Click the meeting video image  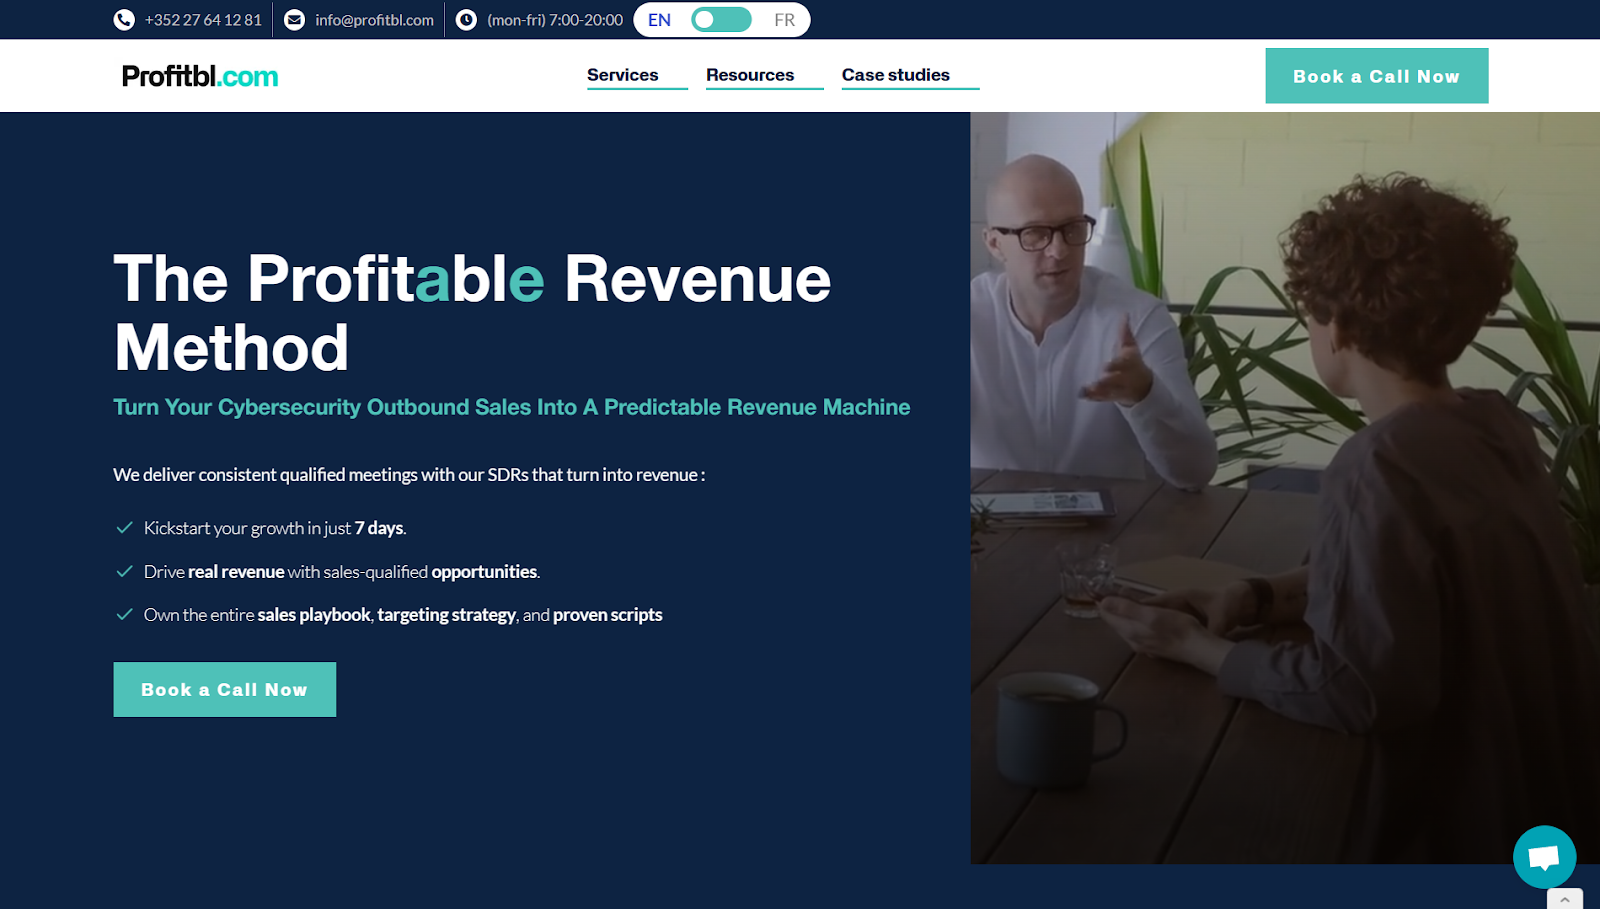1285,488
